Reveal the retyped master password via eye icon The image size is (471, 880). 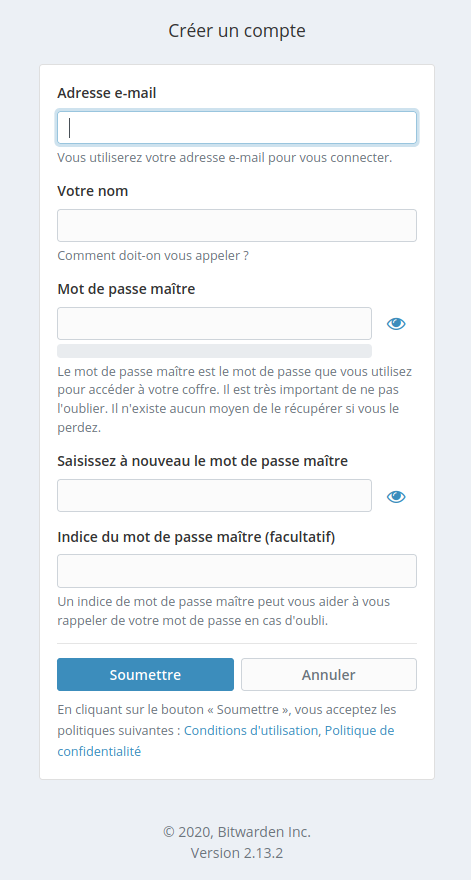coord(396,496)
